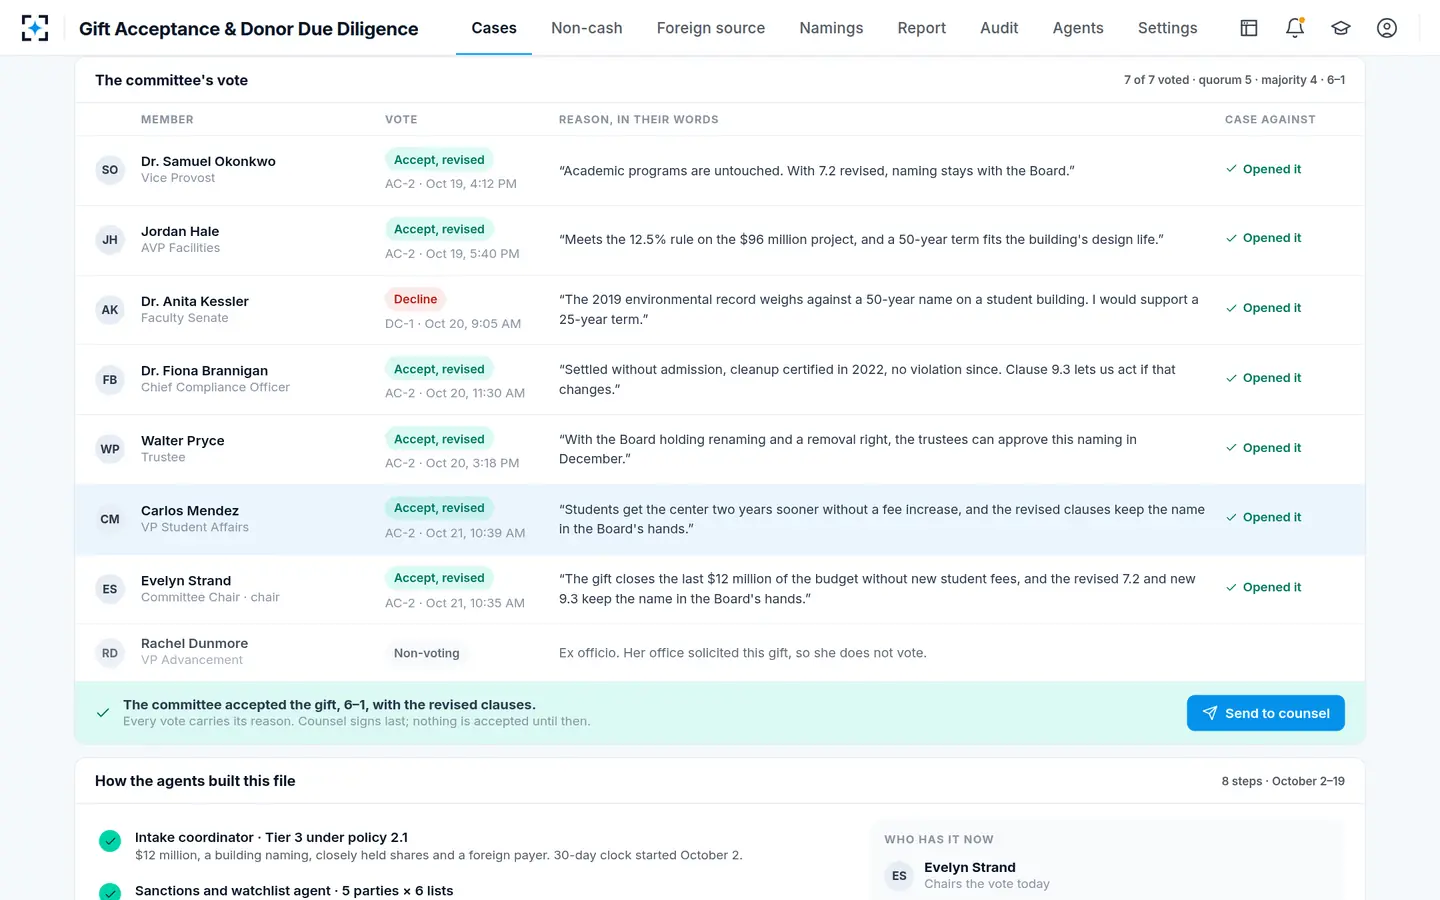Open the user account icon

coord(1387,28)
